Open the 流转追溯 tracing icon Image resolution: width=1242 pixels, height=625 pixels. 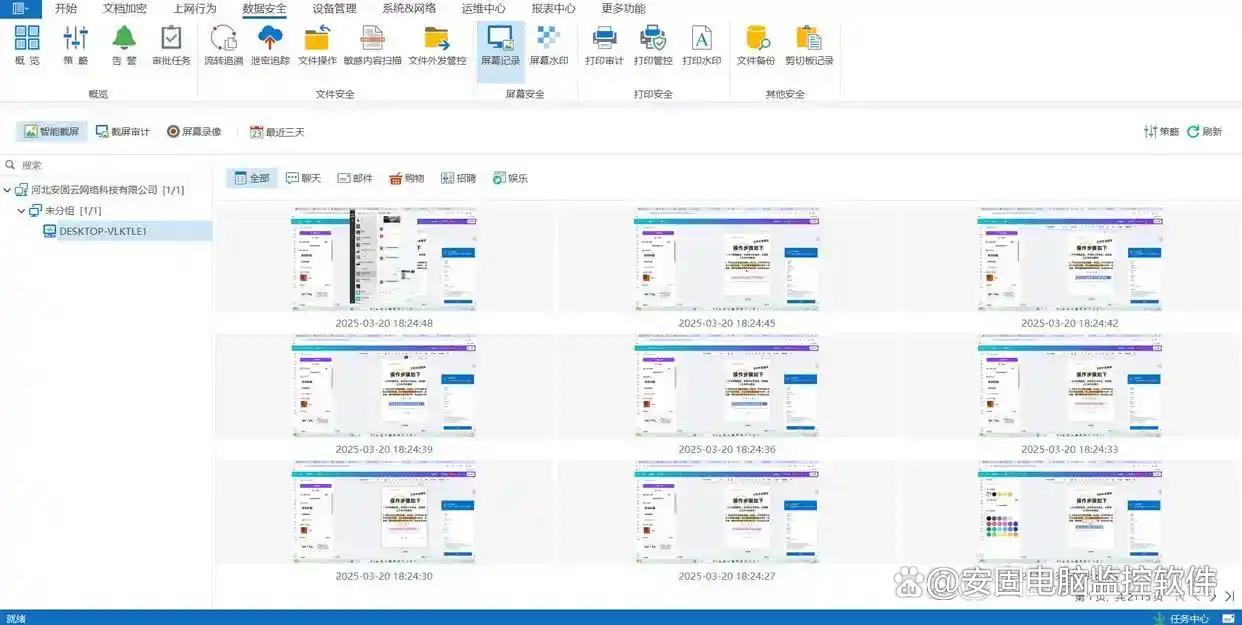point(223,45)
